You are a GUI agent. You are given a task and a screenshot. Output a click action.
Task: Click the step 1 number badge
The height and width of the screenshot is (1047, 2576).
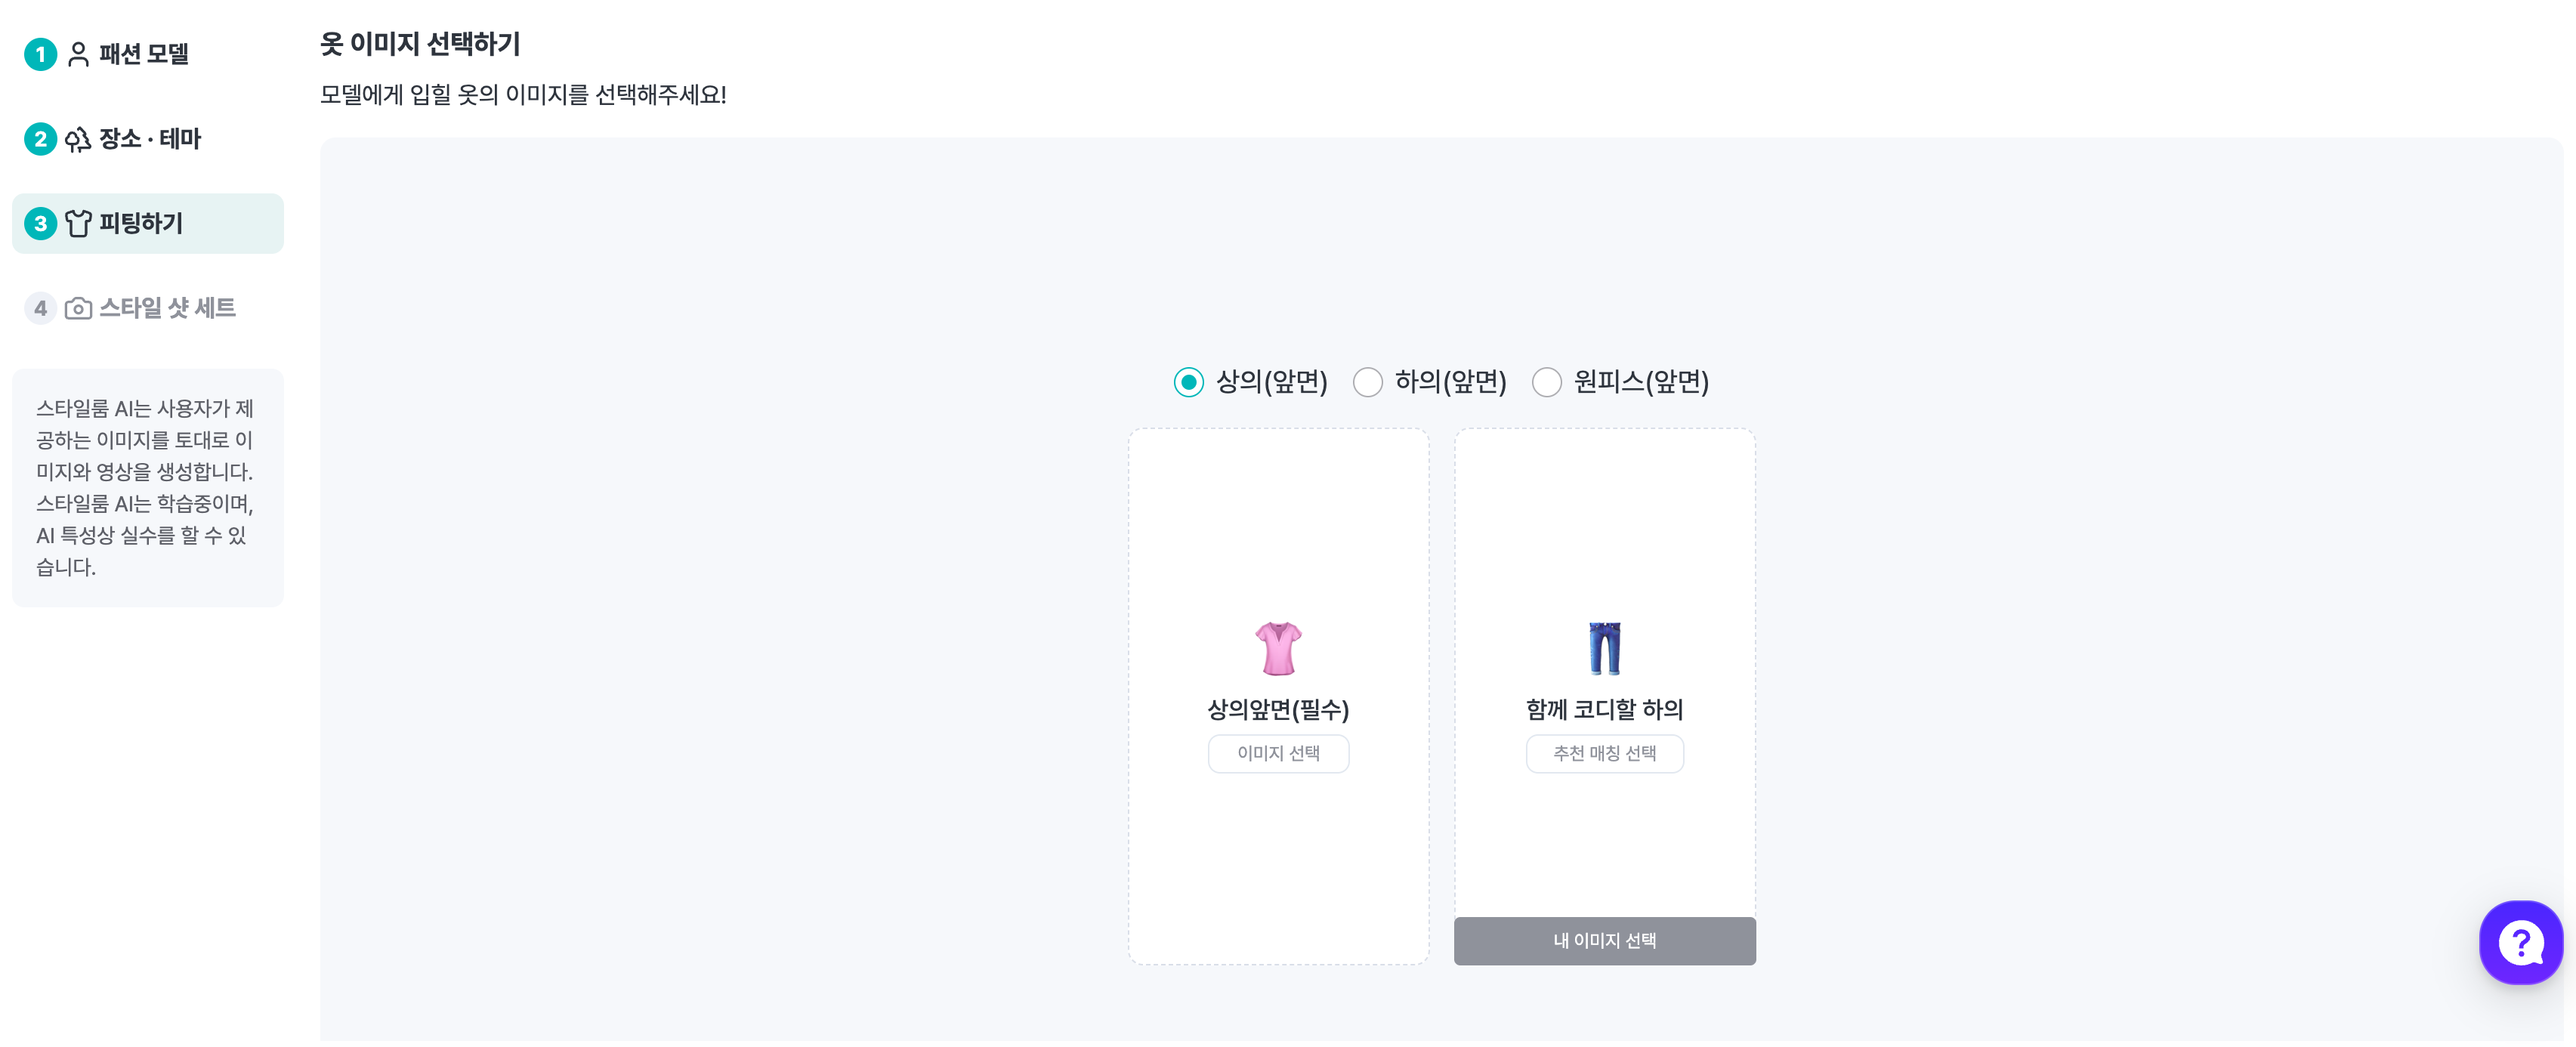coord(40,54)
